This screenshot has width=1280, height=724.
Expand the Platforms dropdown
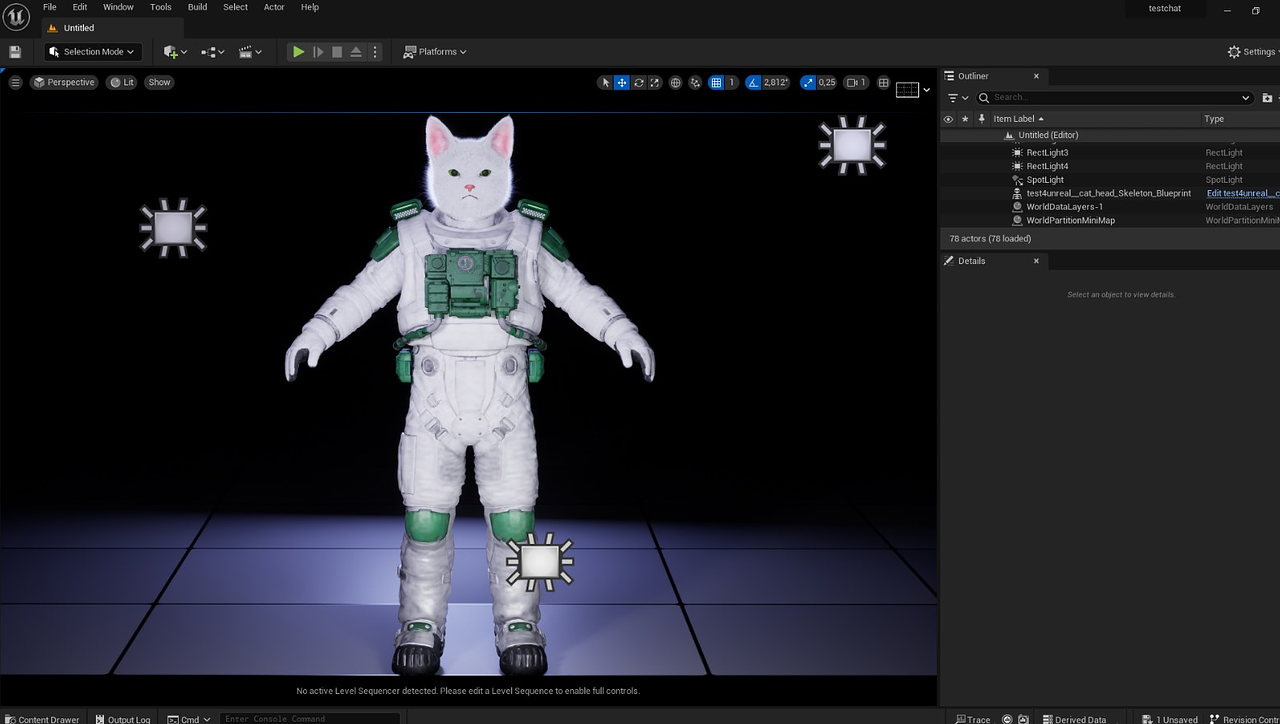tap(436, 52)
